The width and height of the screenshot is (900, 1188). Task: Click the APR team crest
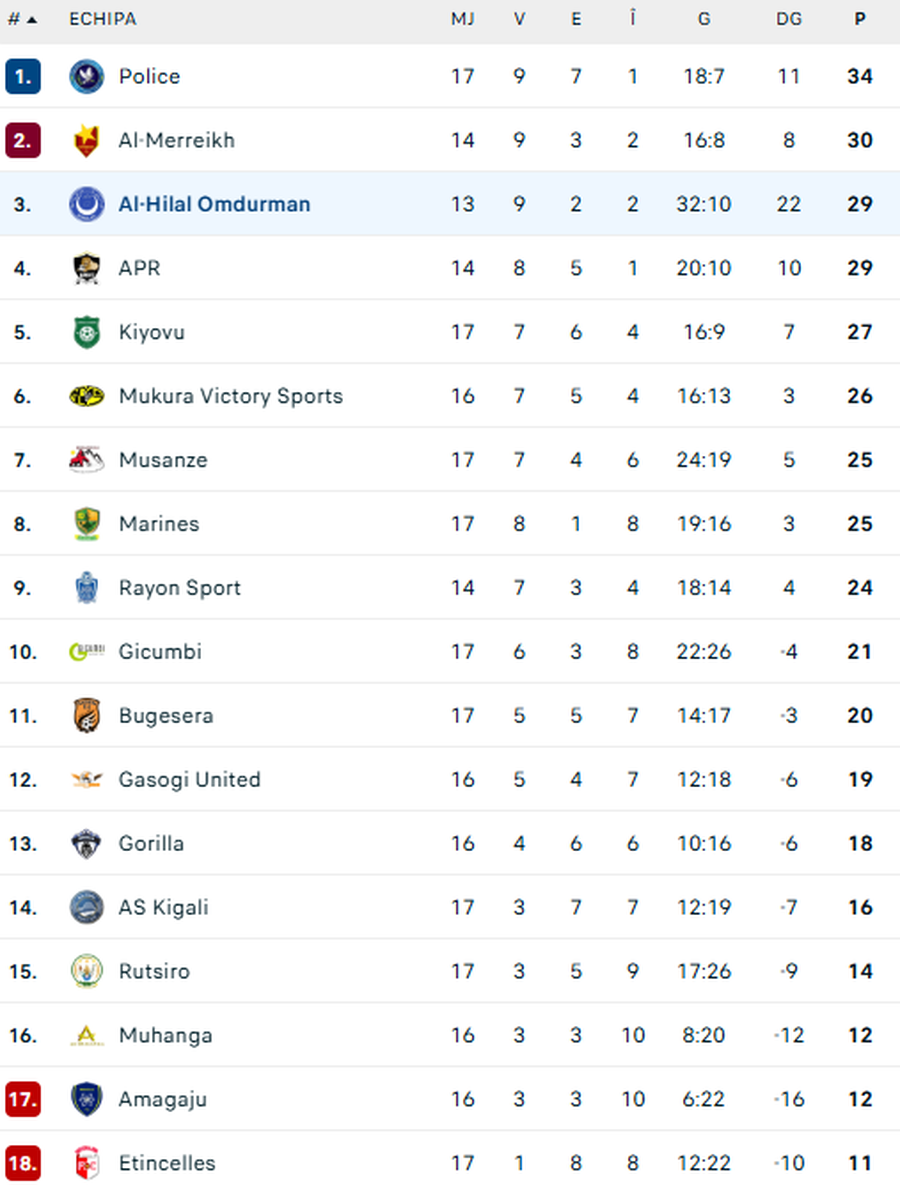[x=87, y=268]
